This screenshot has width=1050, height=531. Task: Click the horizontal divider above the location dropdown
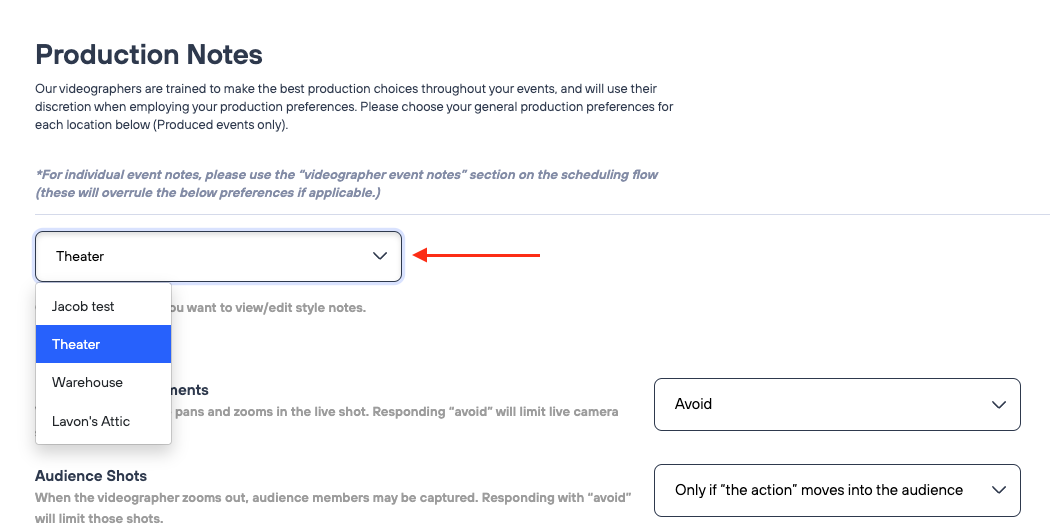[x=542, y=214]
